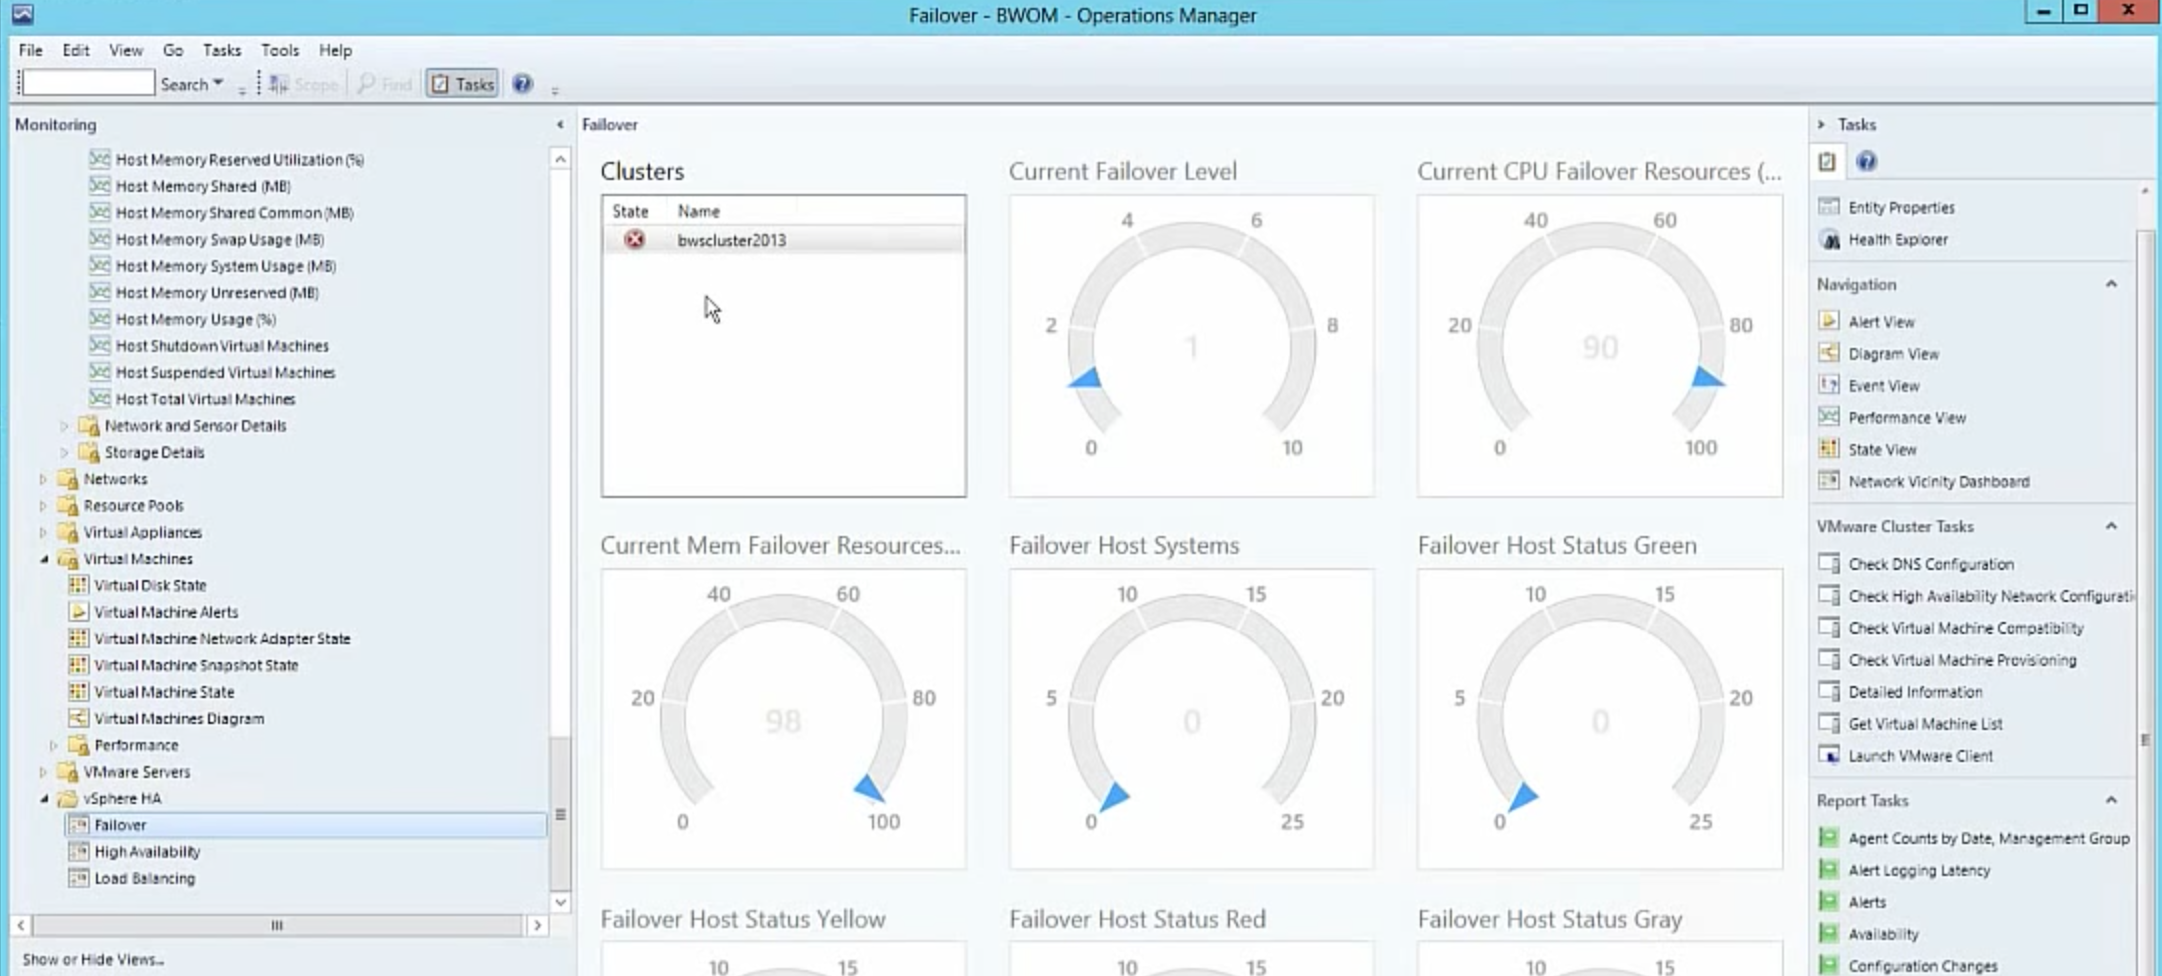The height and width of the screenshot is (976, 2162).
Task: Click the critical state icon of bwscluster2013
Action: click(634, 240)
